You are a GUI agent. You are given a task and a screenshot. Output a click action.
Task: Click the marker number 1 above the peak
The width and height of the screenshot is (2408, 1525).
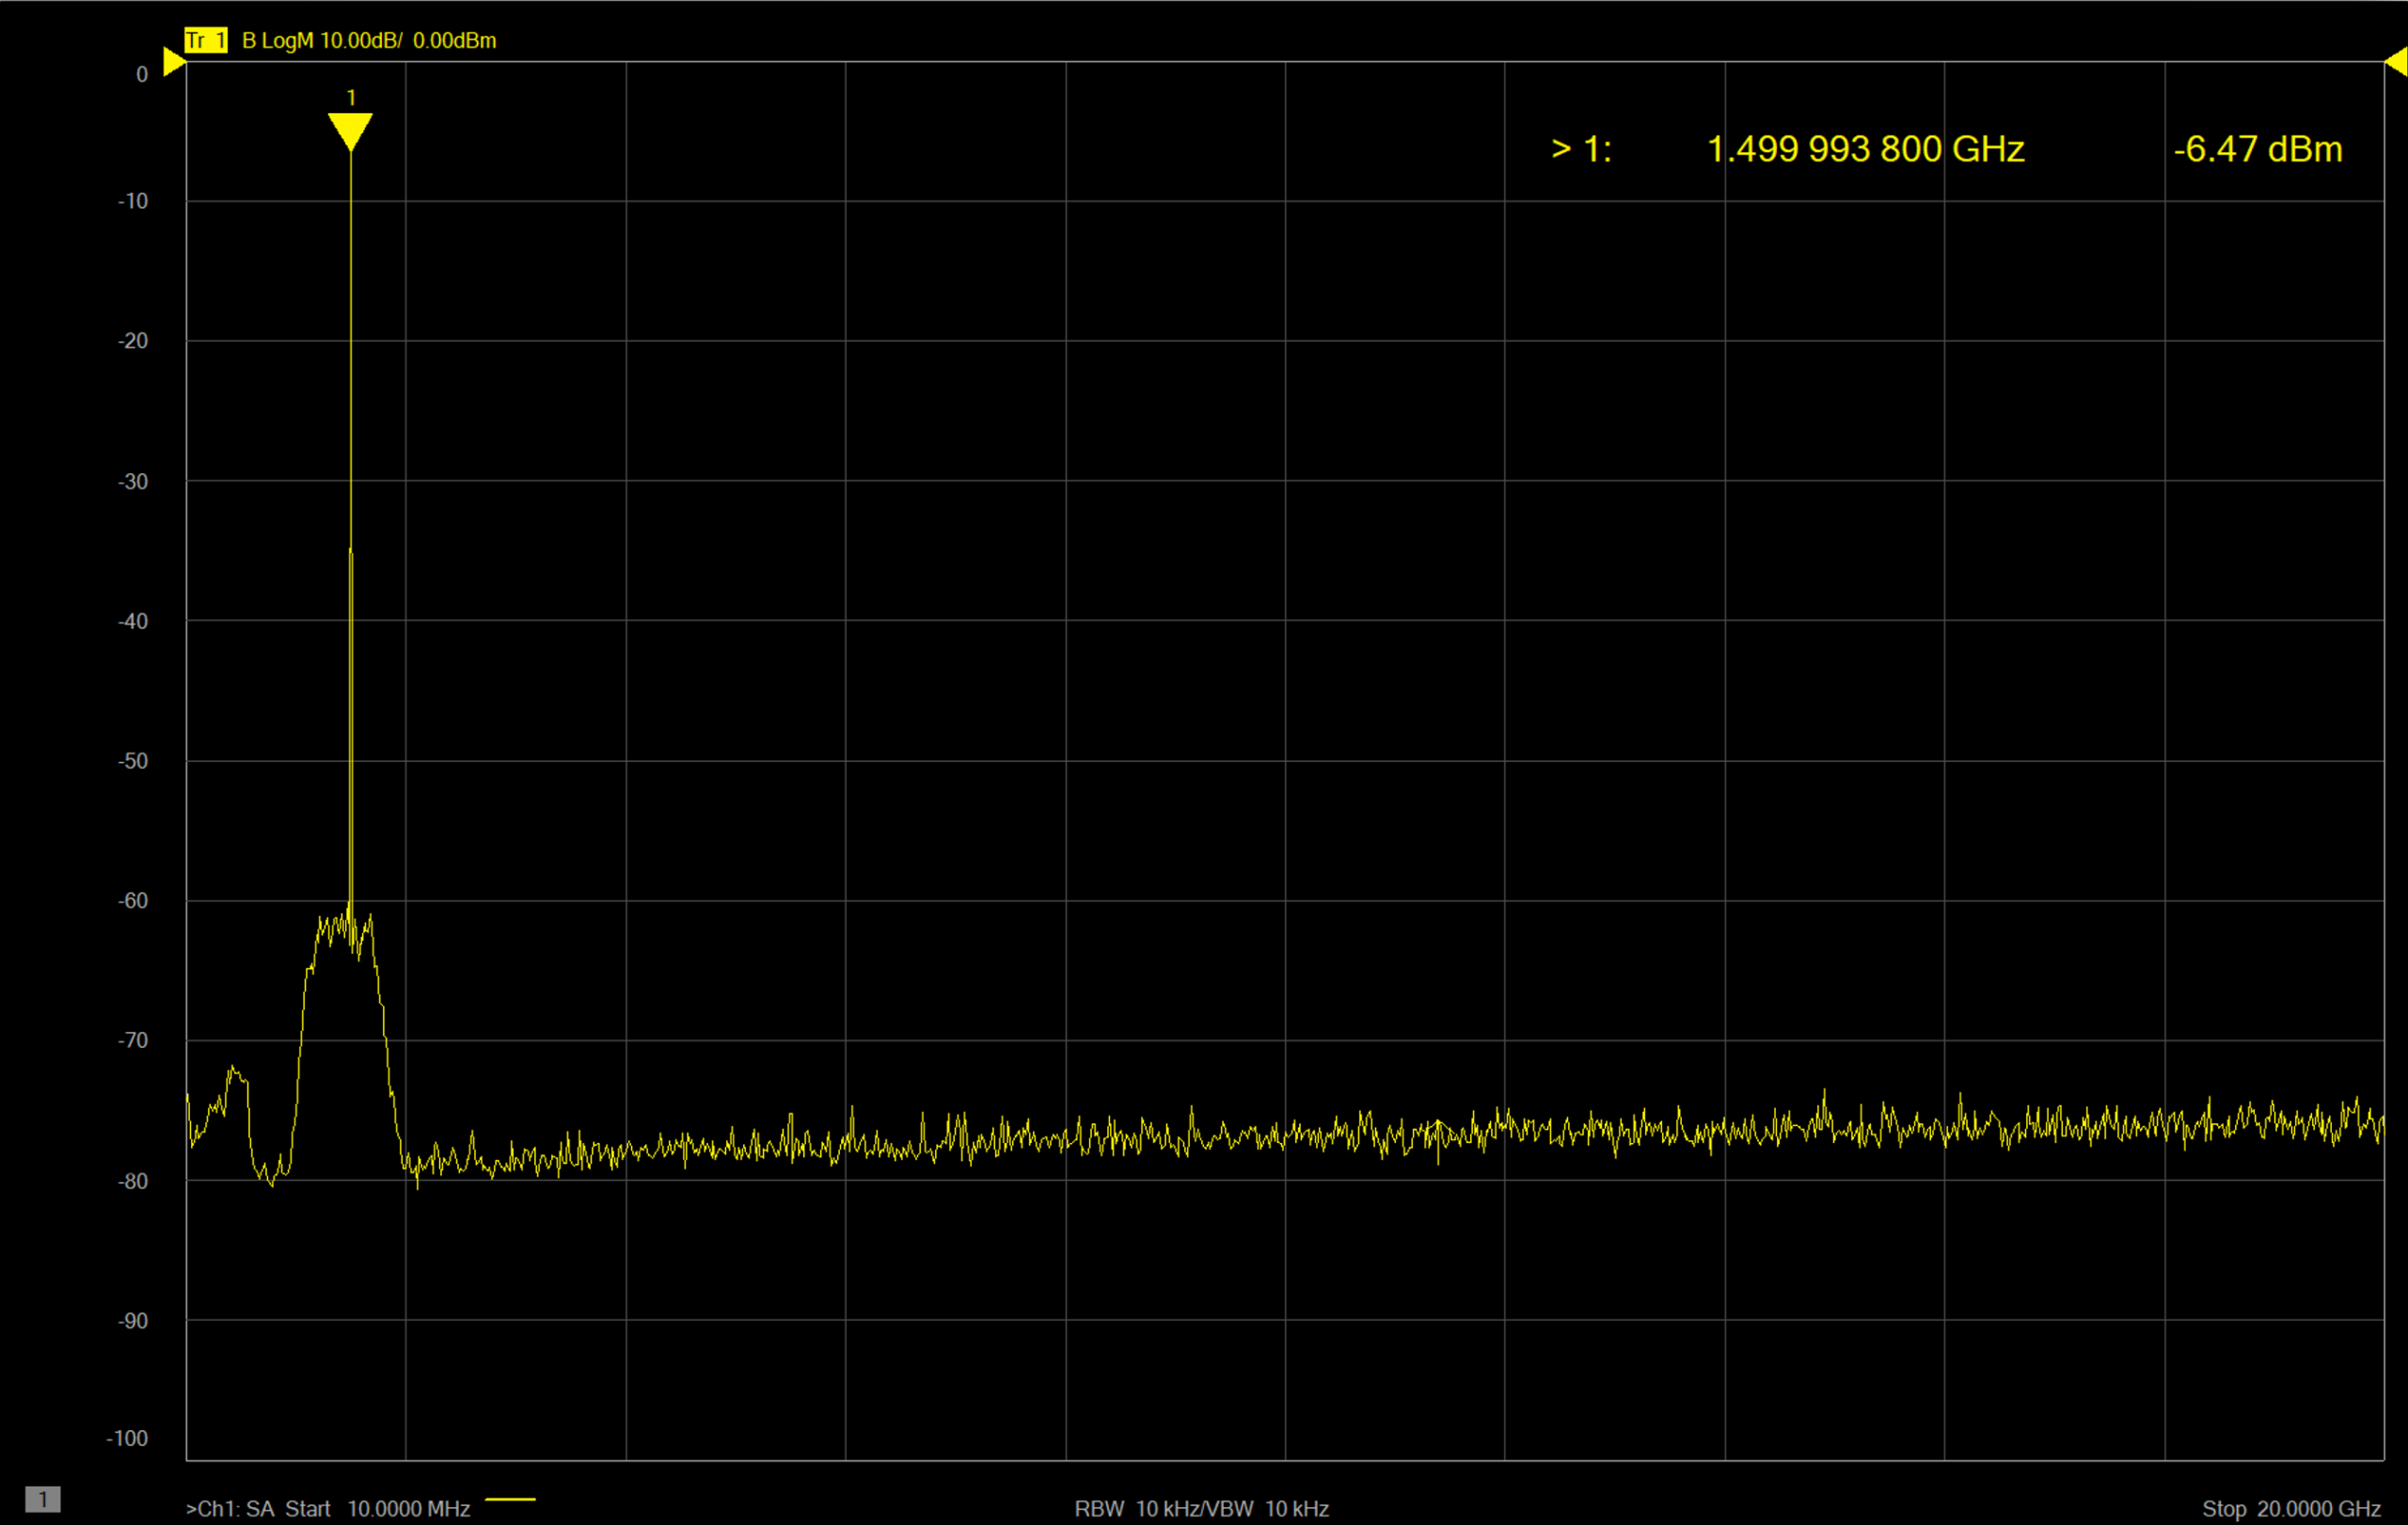[351, 97]
